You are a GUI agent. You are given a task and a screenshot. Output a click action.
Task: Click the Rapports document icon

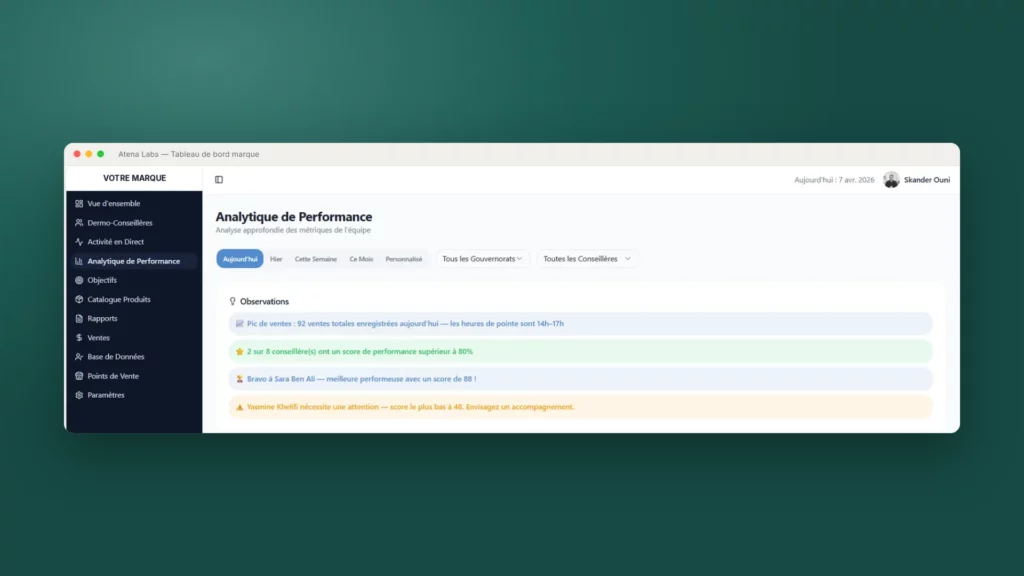[x=79, y=319]
